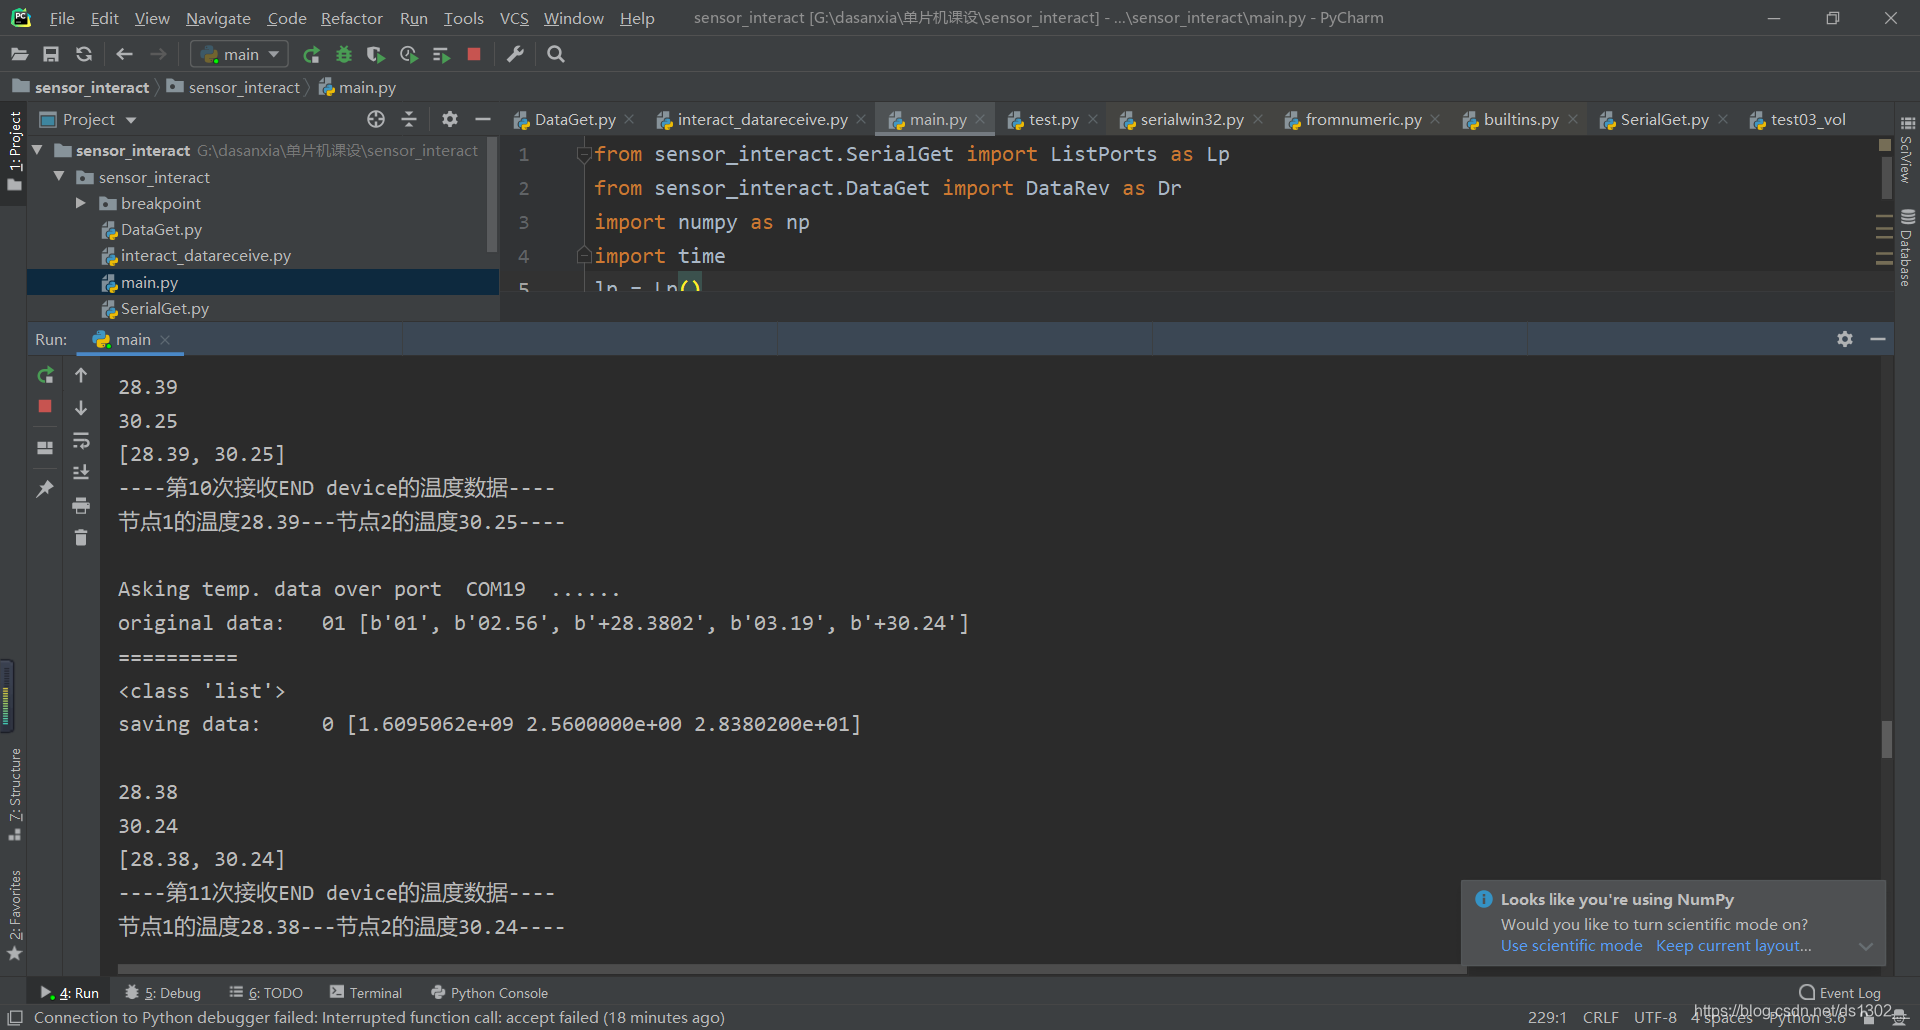Toggle Pin Tab icon in Run panel
The width and height of the screenshot is (1920, 1030).
(x=45, y=489)
